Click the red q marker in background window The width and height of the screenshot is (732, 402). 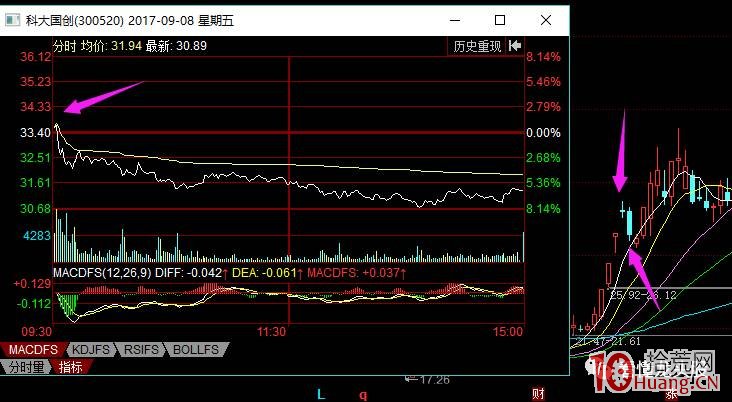[363, 395]
